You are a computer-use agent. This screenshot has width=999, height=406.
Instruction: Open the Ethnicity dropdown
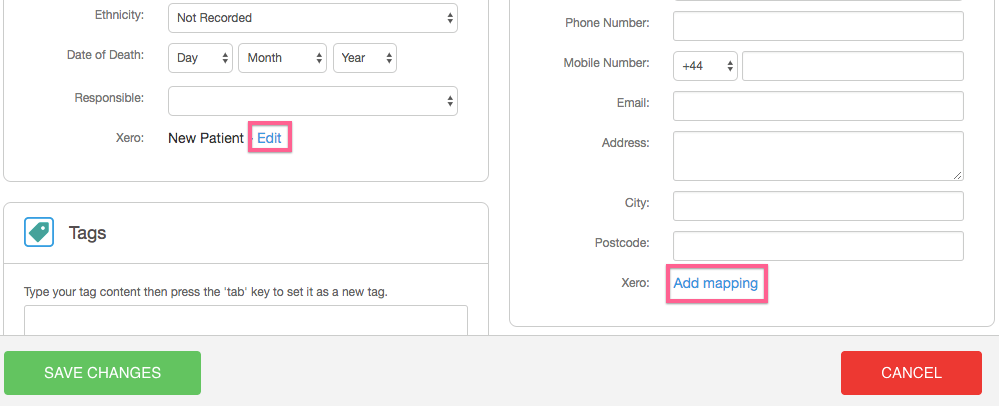point(312,17)
